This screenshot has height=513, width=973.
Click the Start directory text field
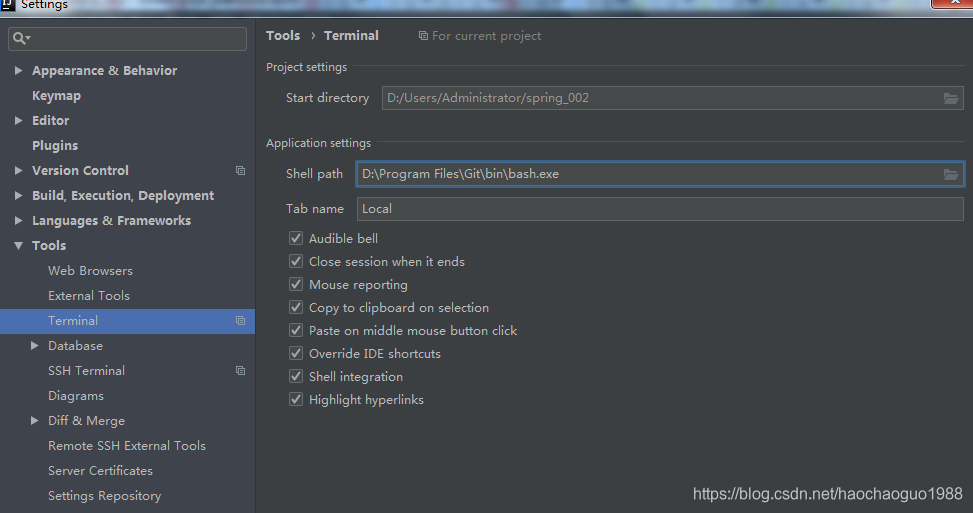673,98
